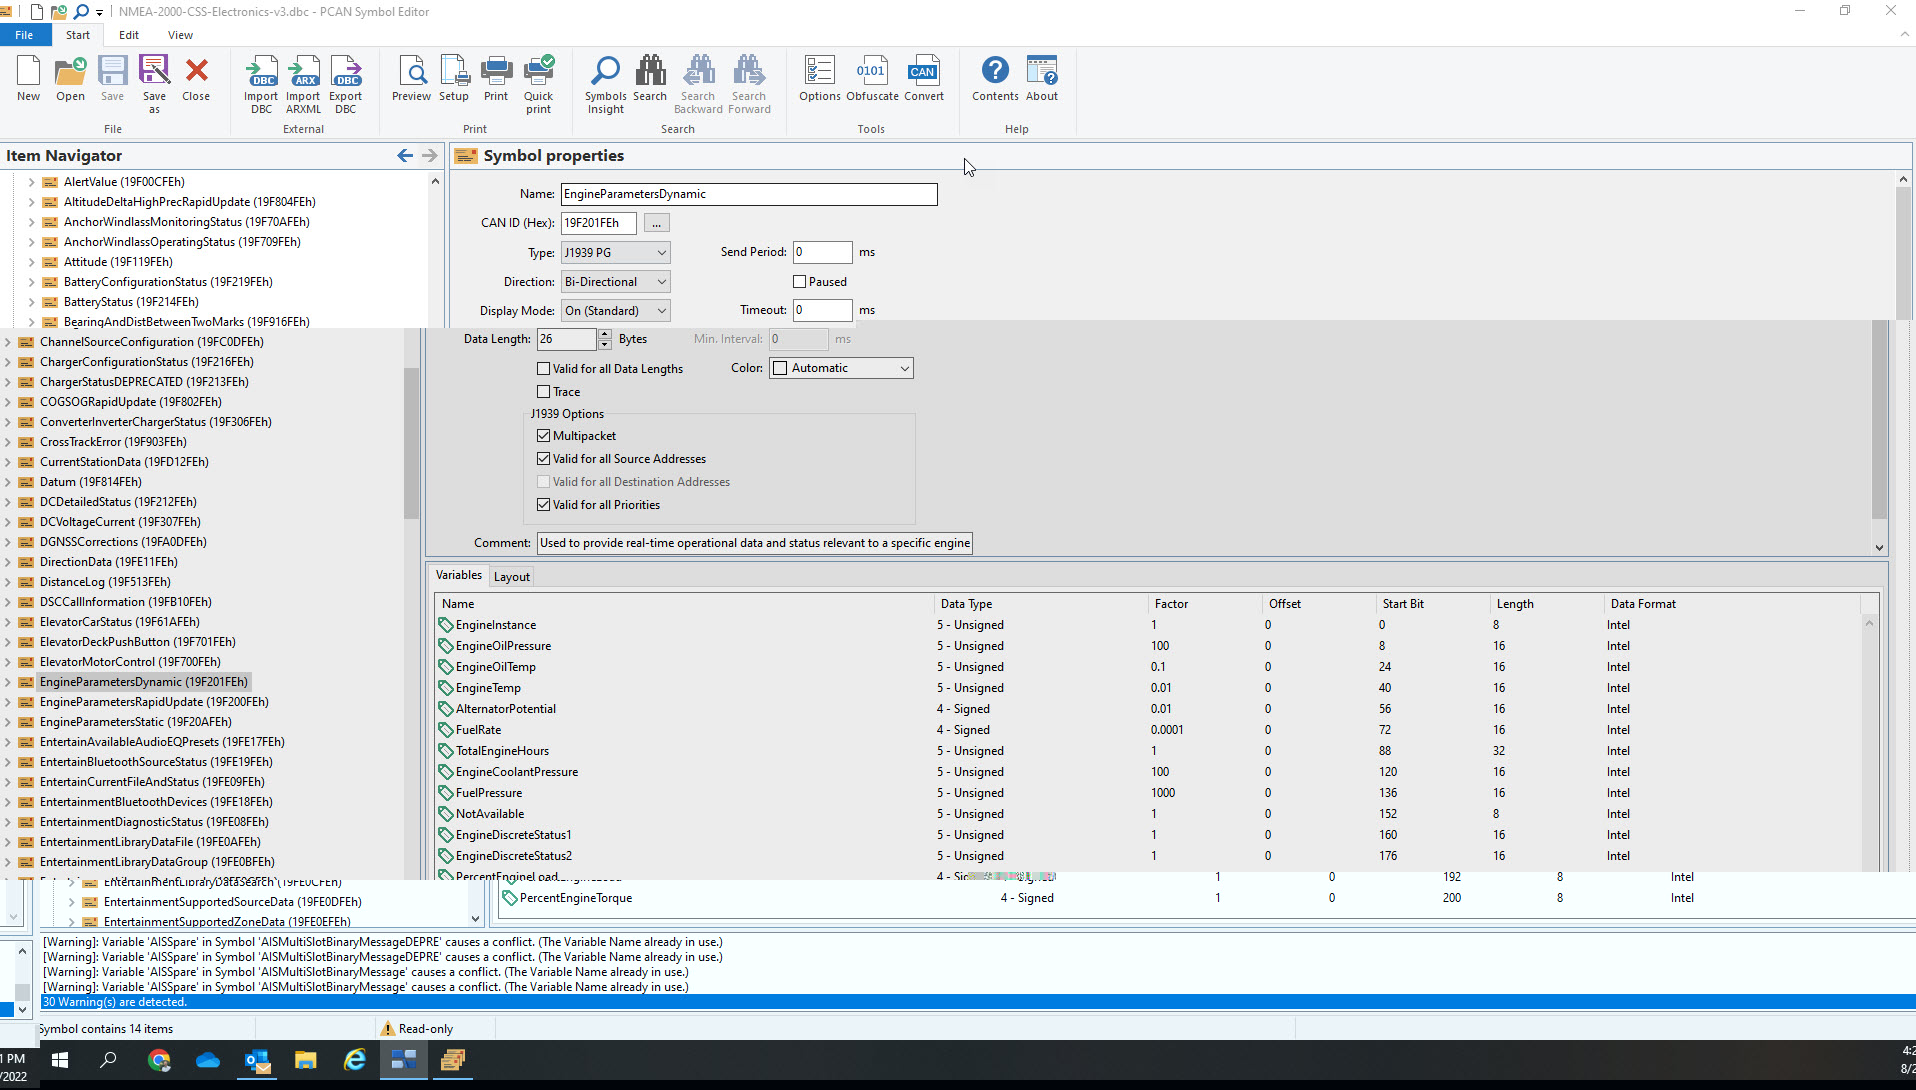
Task: Click the Import DBC icon
Action: coord(261,84)
